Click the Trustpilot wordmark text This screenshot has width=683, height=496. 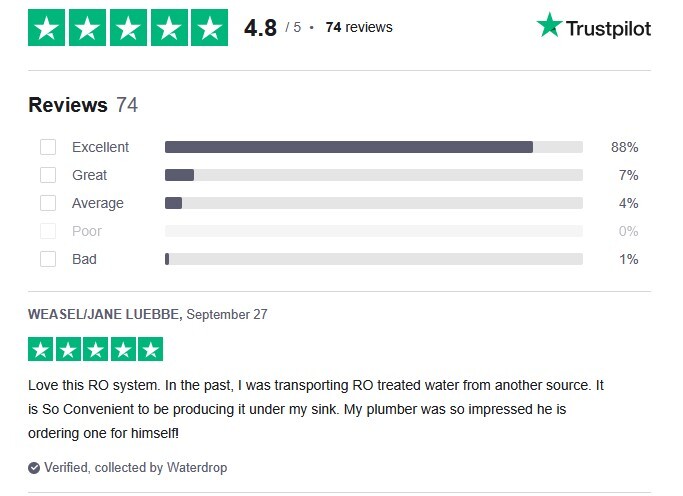608,28
